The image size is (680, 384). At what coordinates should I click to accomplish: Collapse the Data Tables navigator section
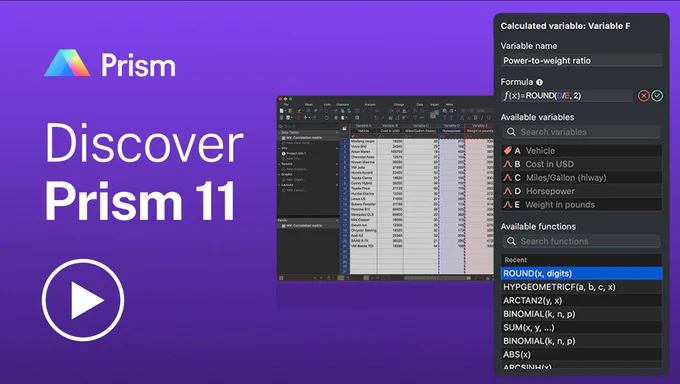[x=279, y=132]
